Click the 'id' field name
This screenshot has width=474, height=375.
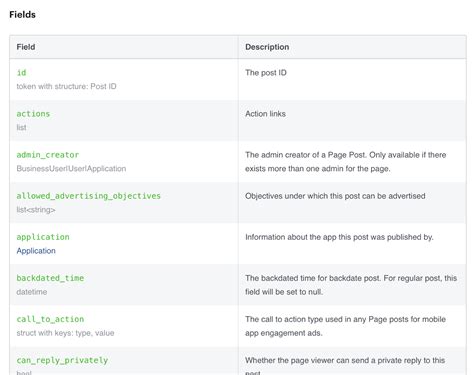tap(21, 73)
